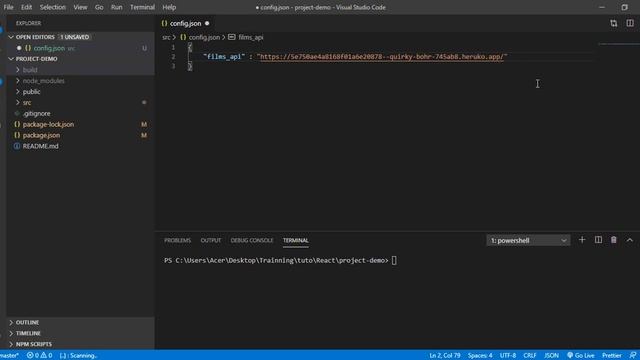Kill terminal with trash icon
Screen dimensions: 640x360
[613, 240]
